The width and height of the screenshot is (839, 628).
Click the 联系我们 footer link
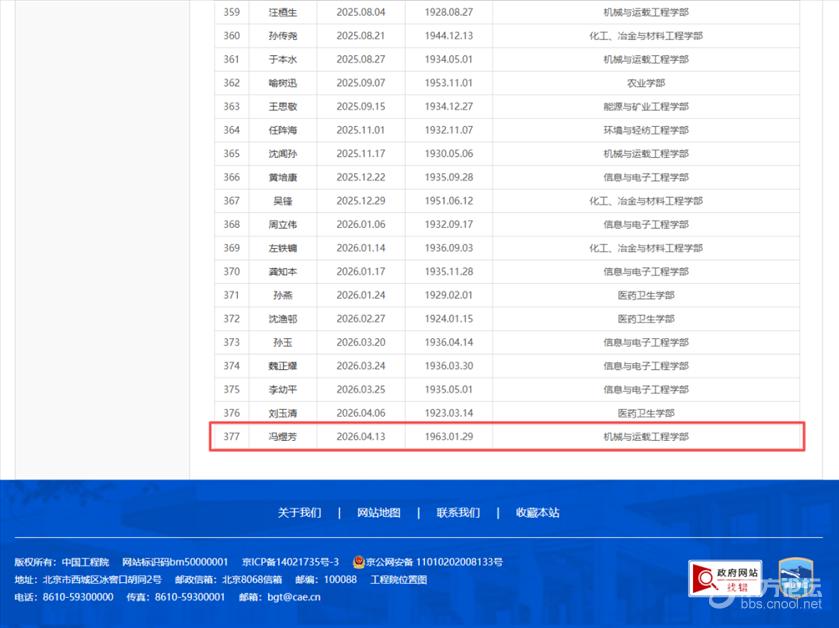pos(458,512)
